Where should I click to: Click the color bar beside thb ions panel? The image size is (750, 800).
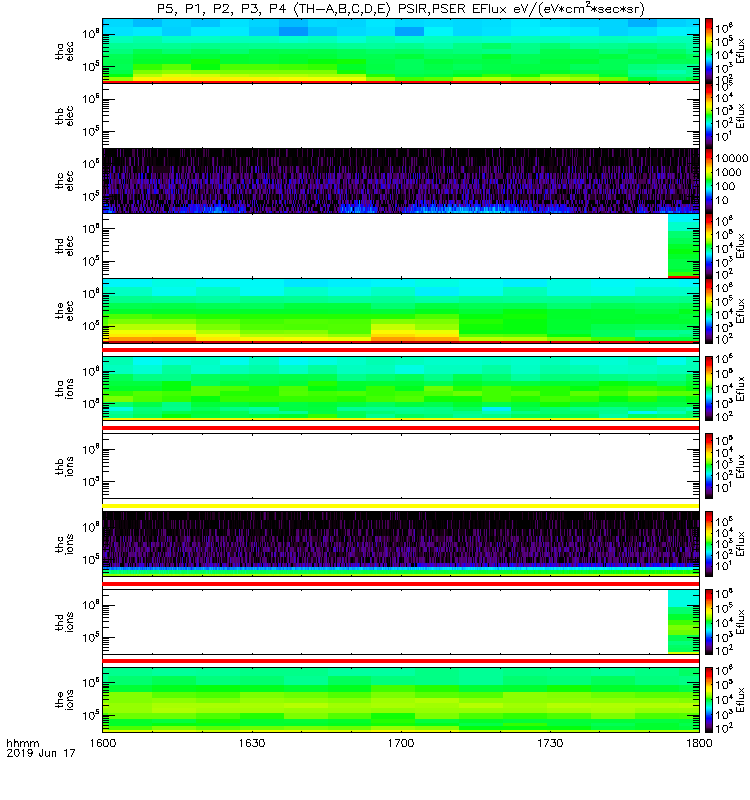[x=709, y=466]
